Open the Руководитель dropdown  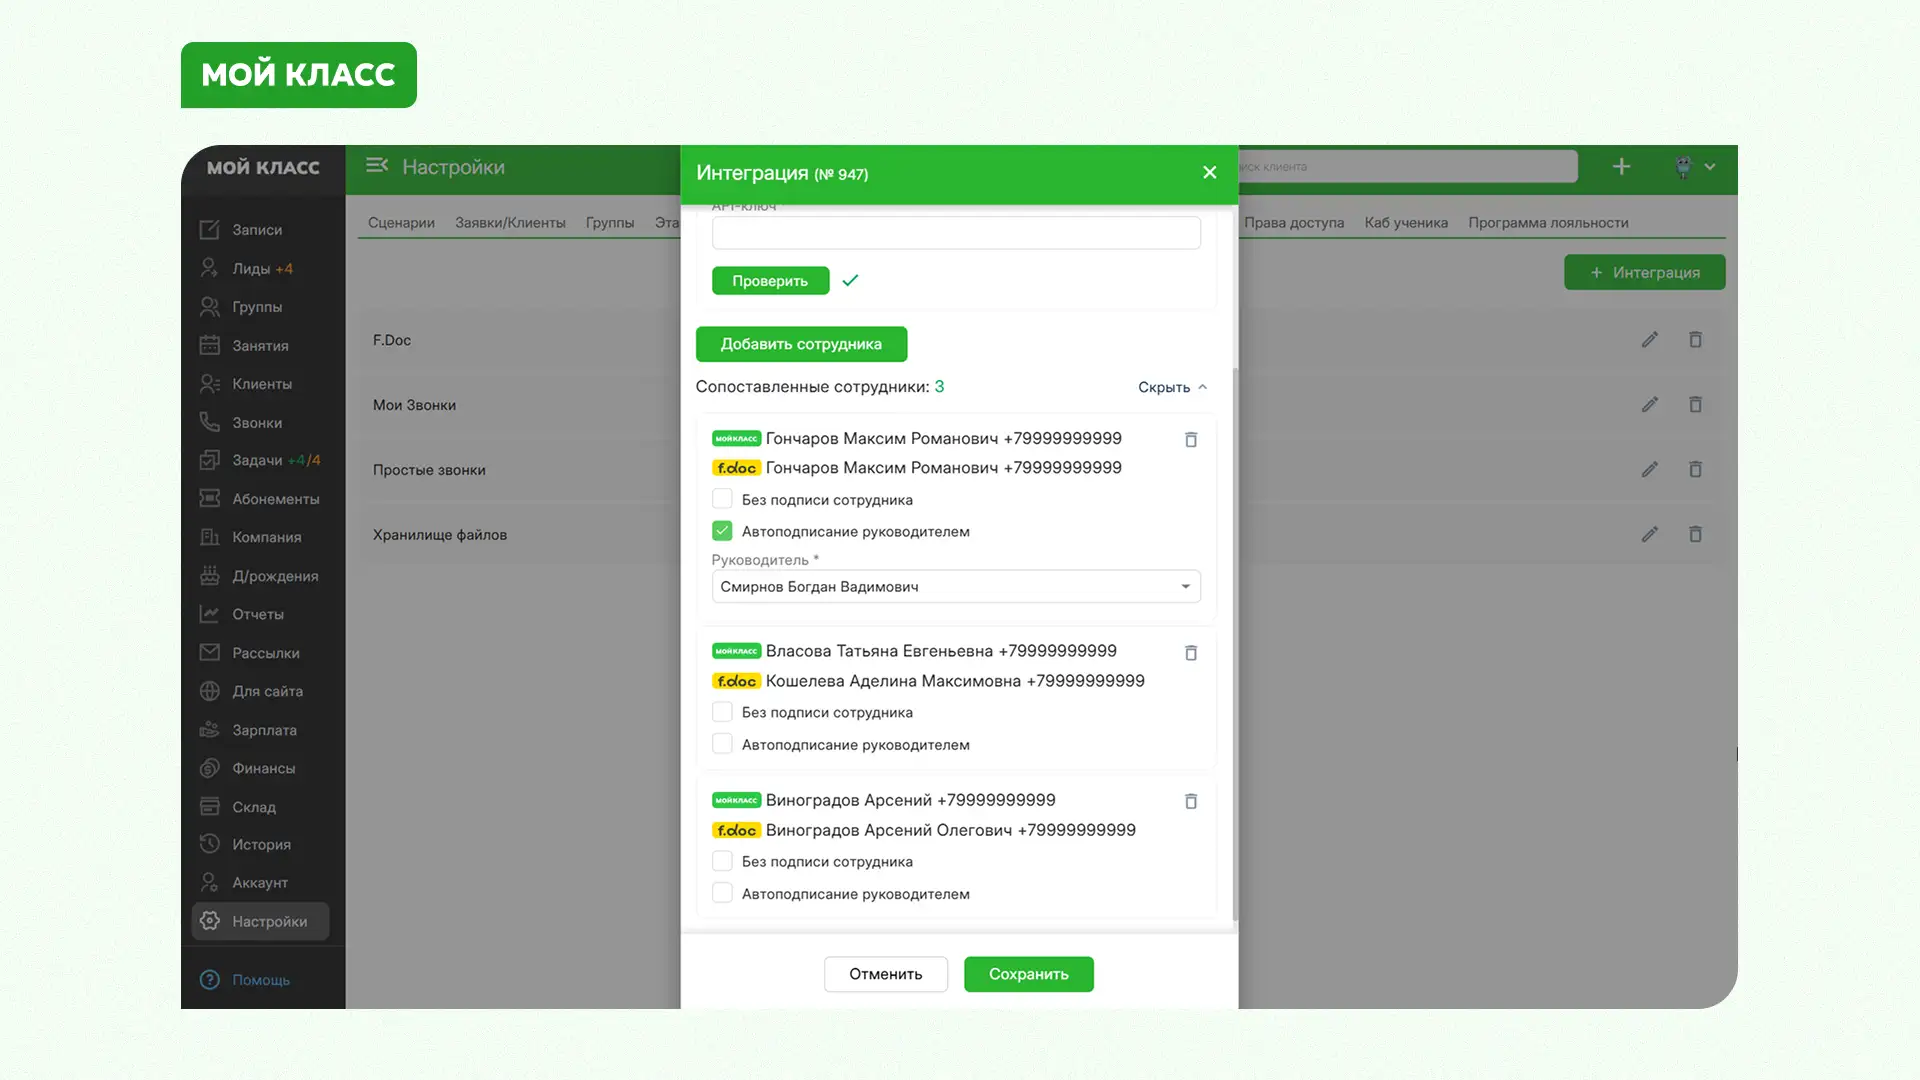(1185, 586)
